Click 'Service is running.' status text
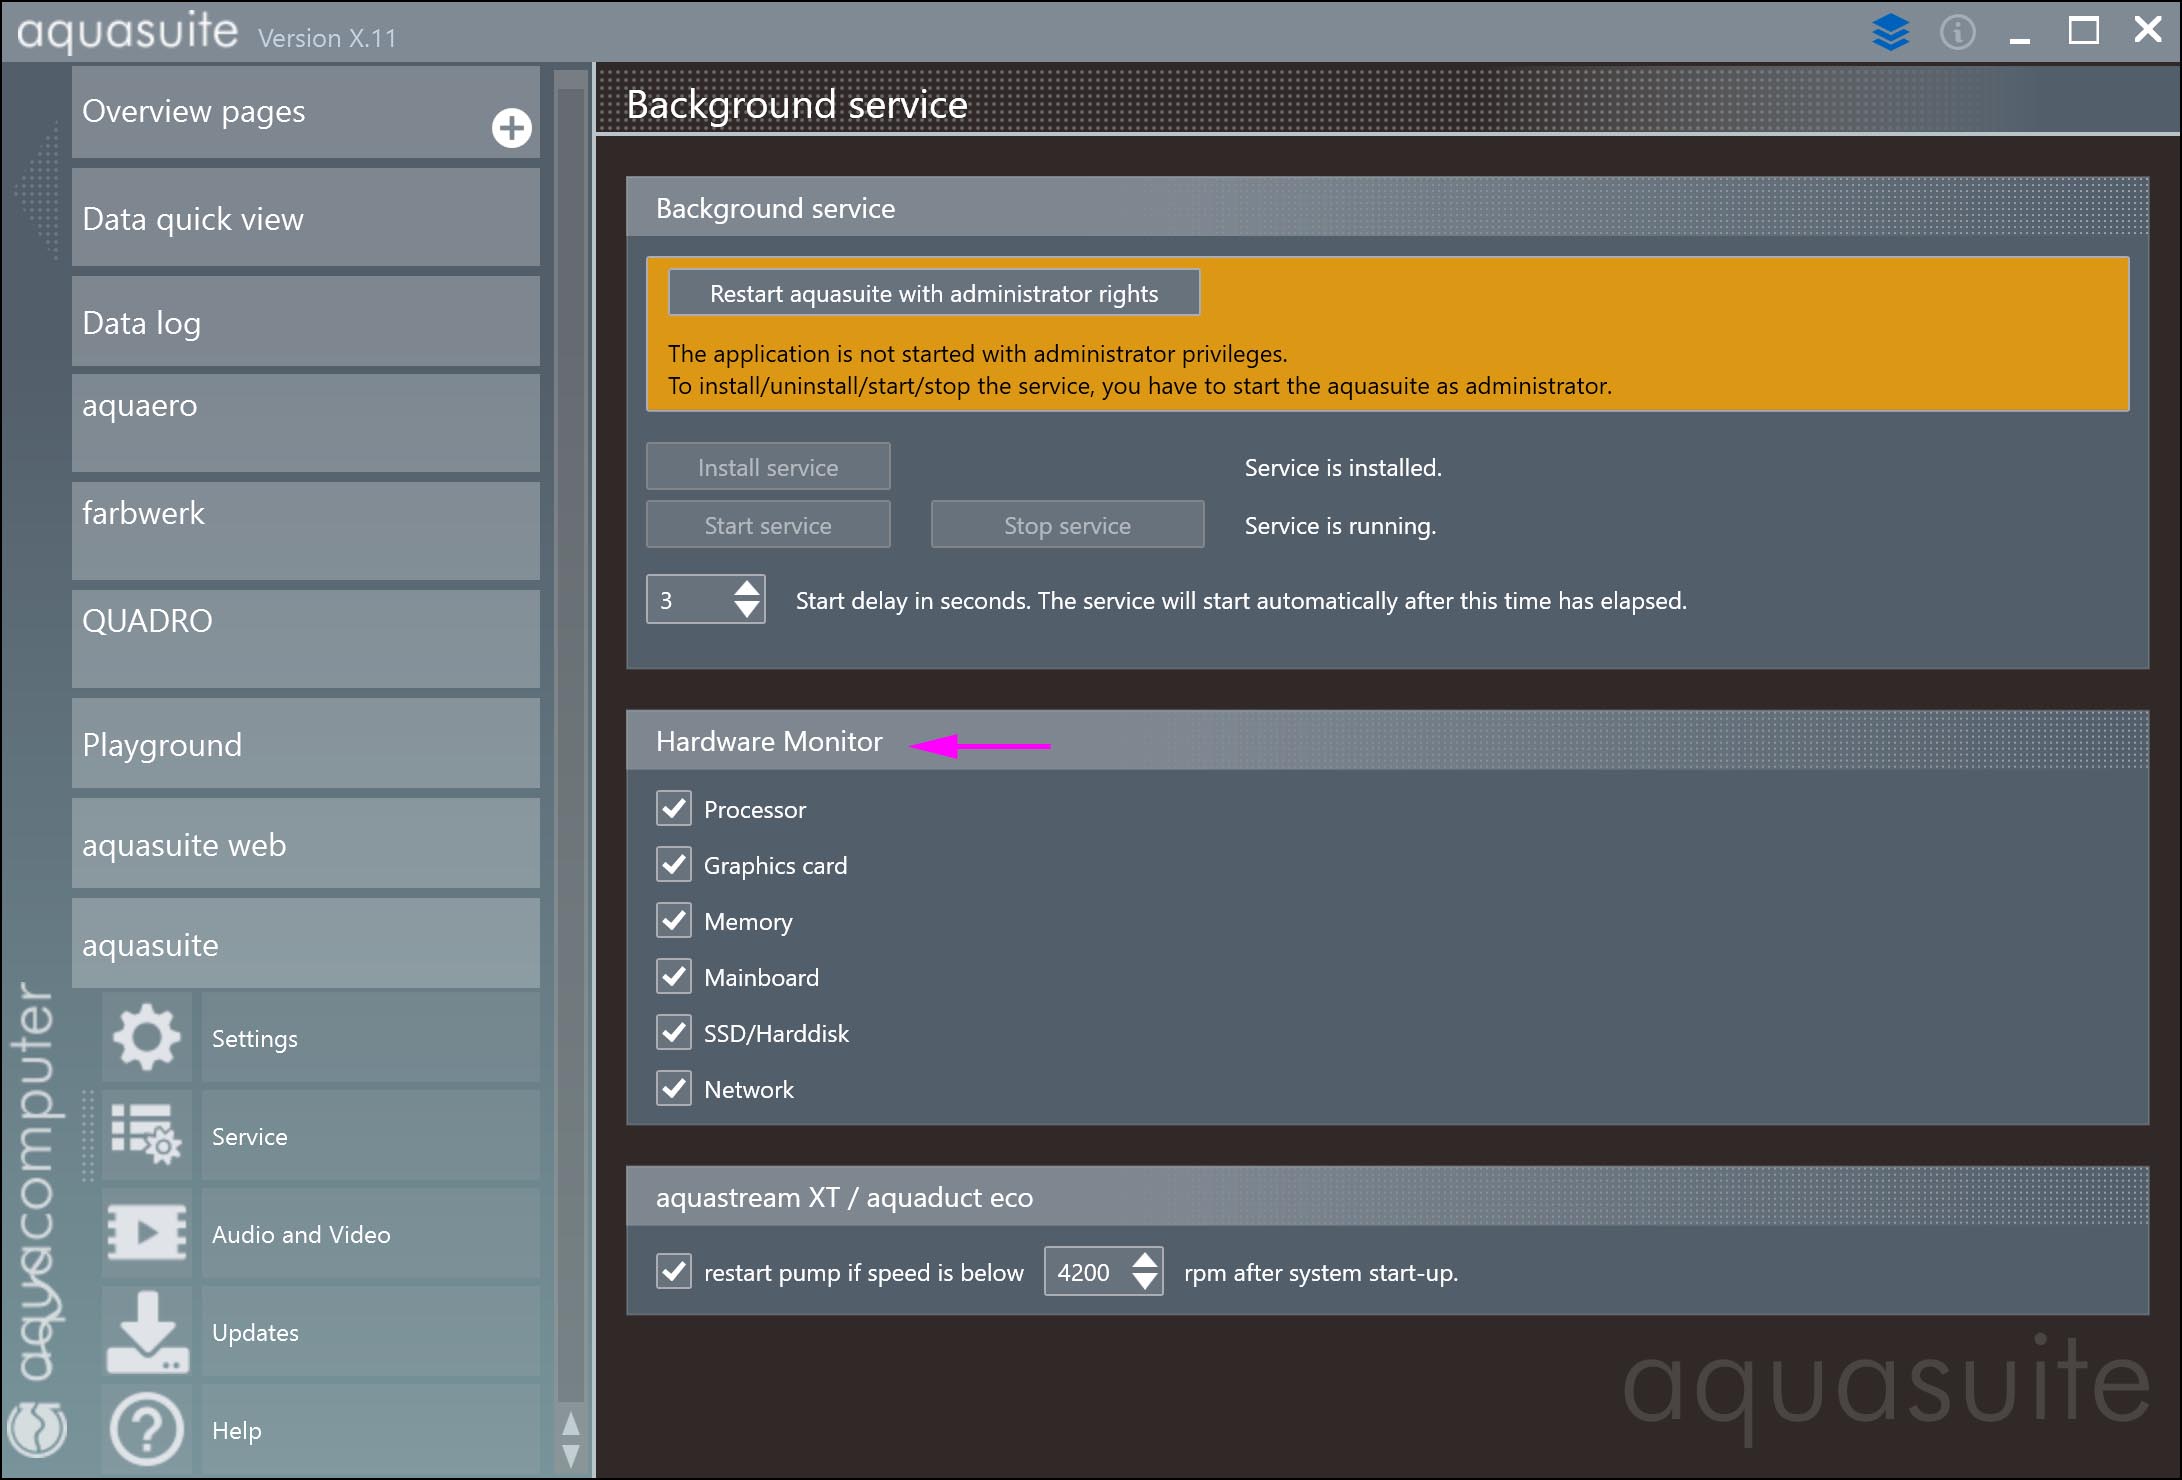 [x=1340, y=526]
